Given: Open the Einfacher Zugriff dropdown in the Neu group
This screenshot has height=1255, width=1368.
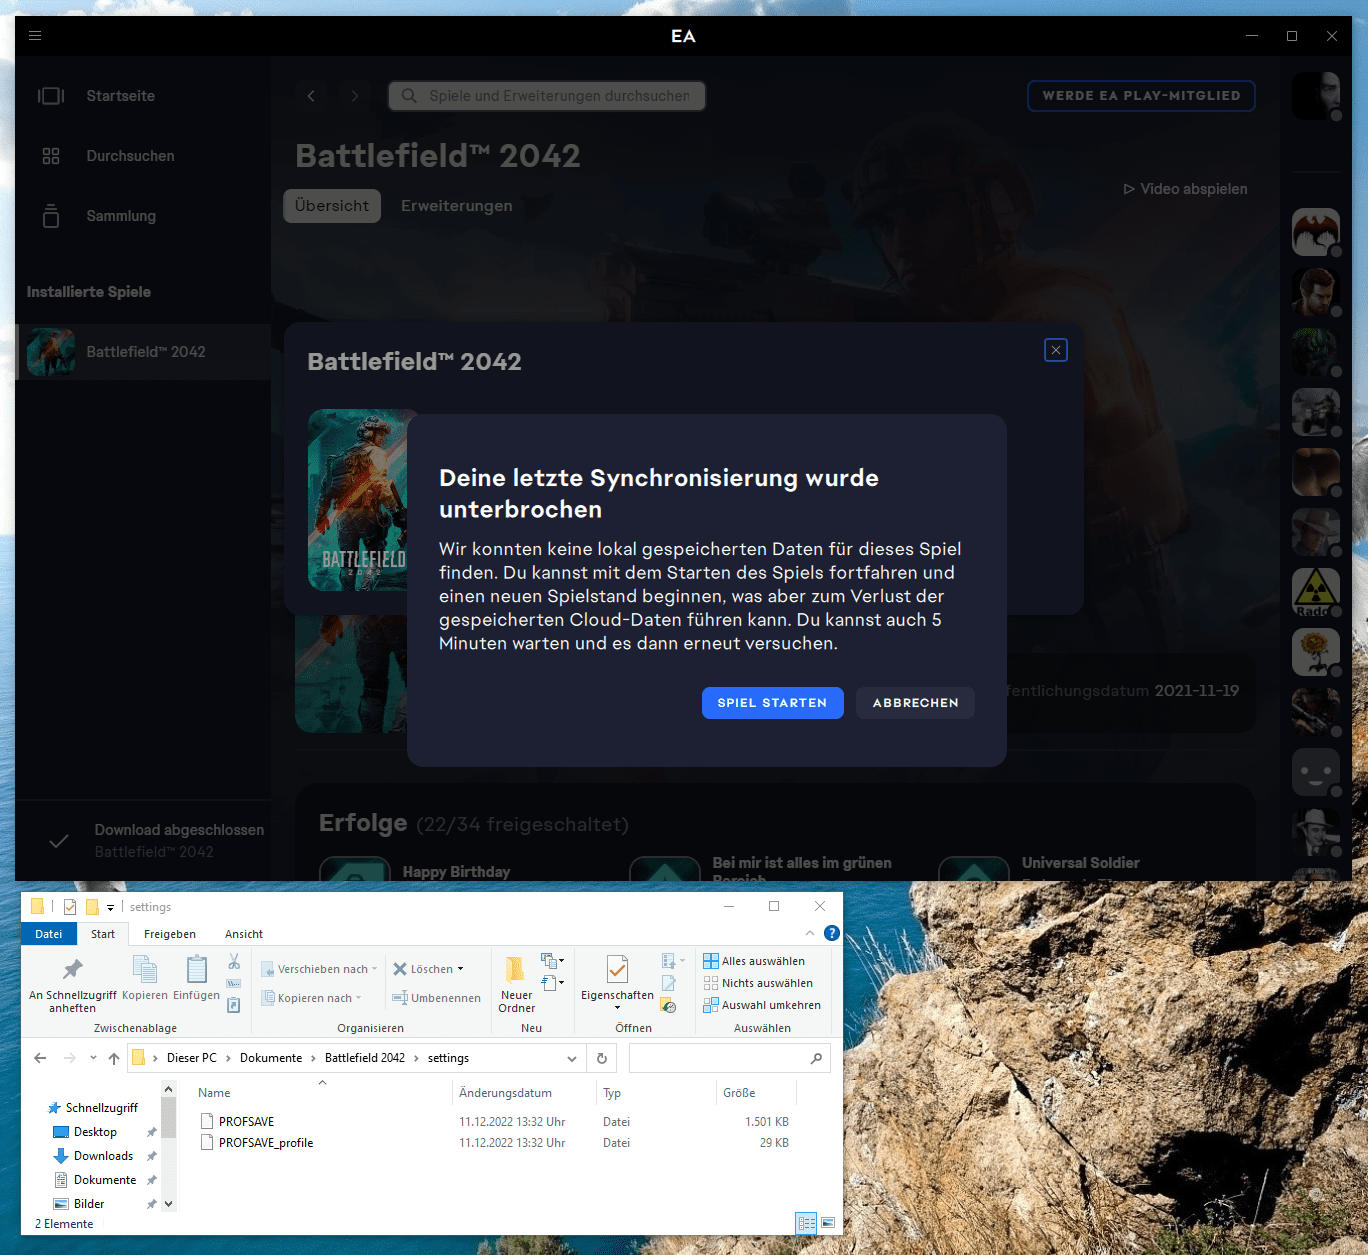Looking at the screenshot, I should [552, 983].
